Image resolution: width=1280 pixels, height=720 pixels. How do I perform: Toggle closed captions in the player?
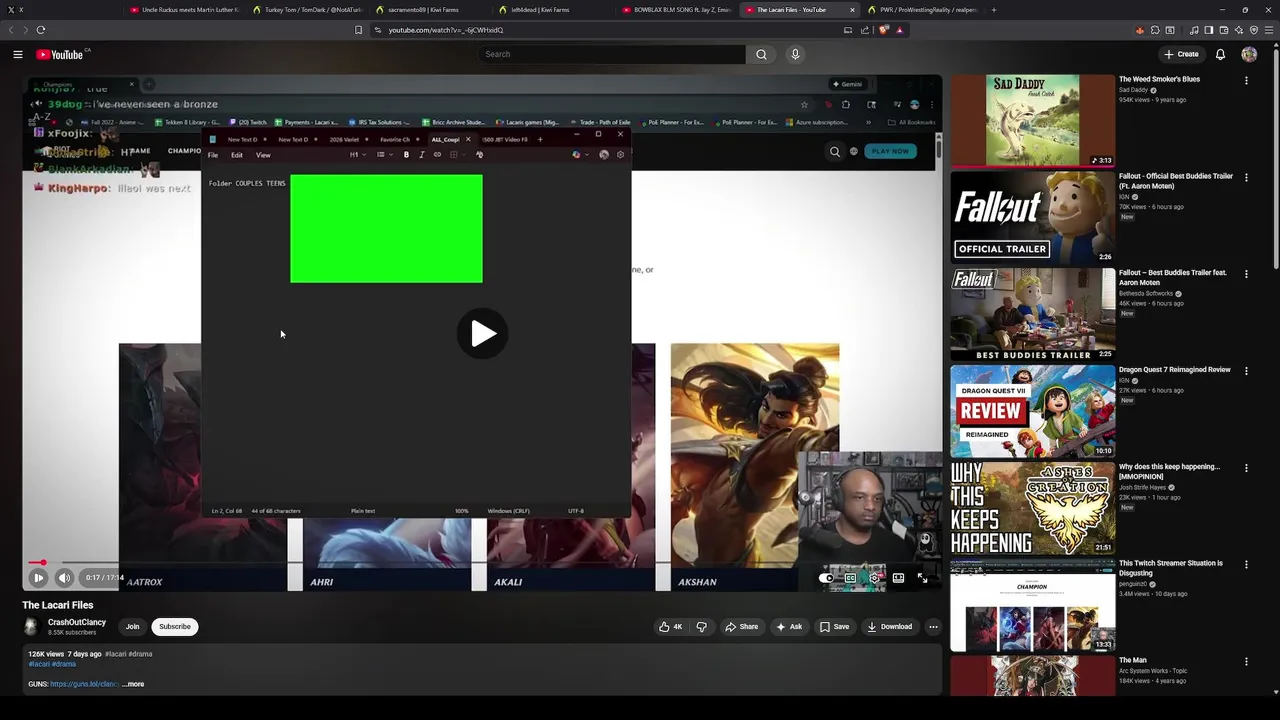850,577
